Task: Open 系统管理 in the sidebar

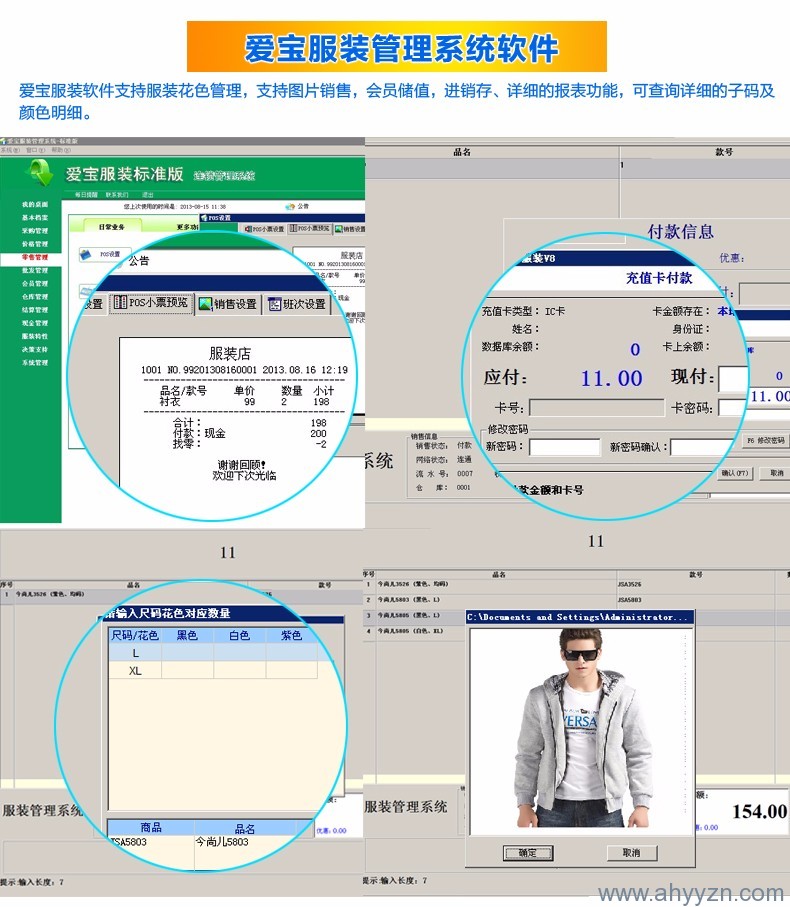Action: [34, 362]
